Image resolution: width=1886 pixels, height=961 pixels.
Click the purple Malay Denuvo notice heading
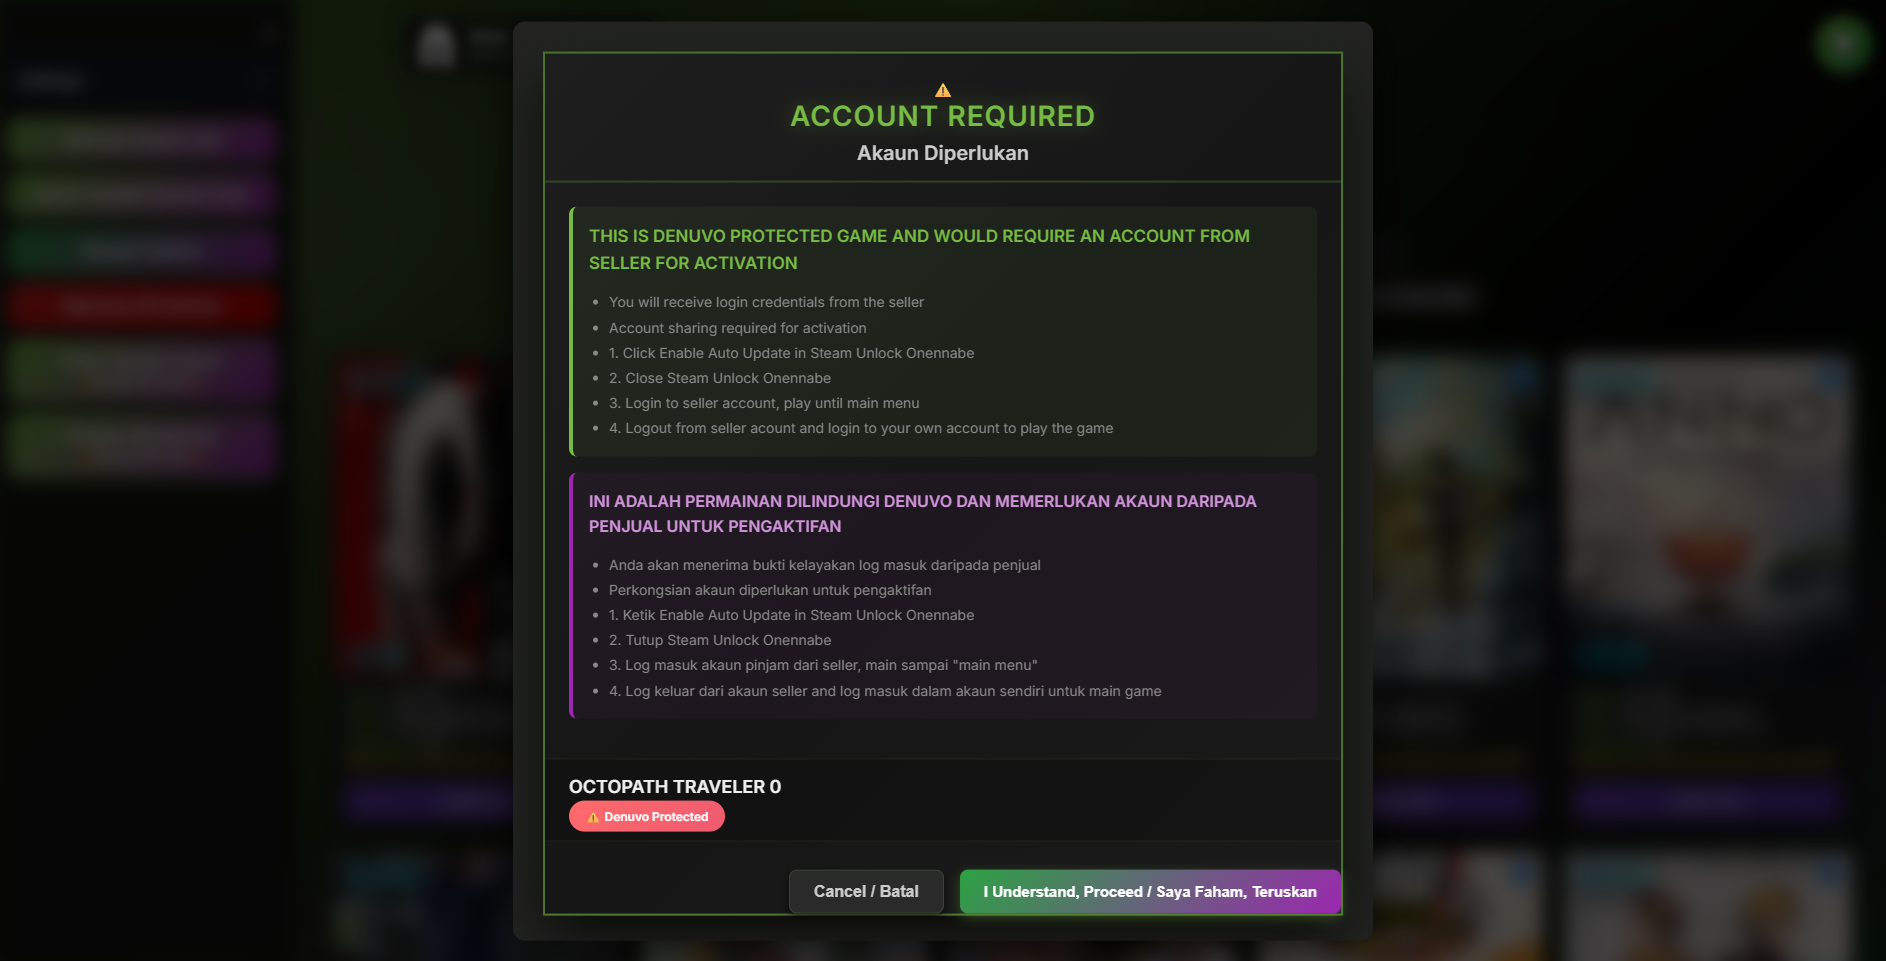coord(922,513)
